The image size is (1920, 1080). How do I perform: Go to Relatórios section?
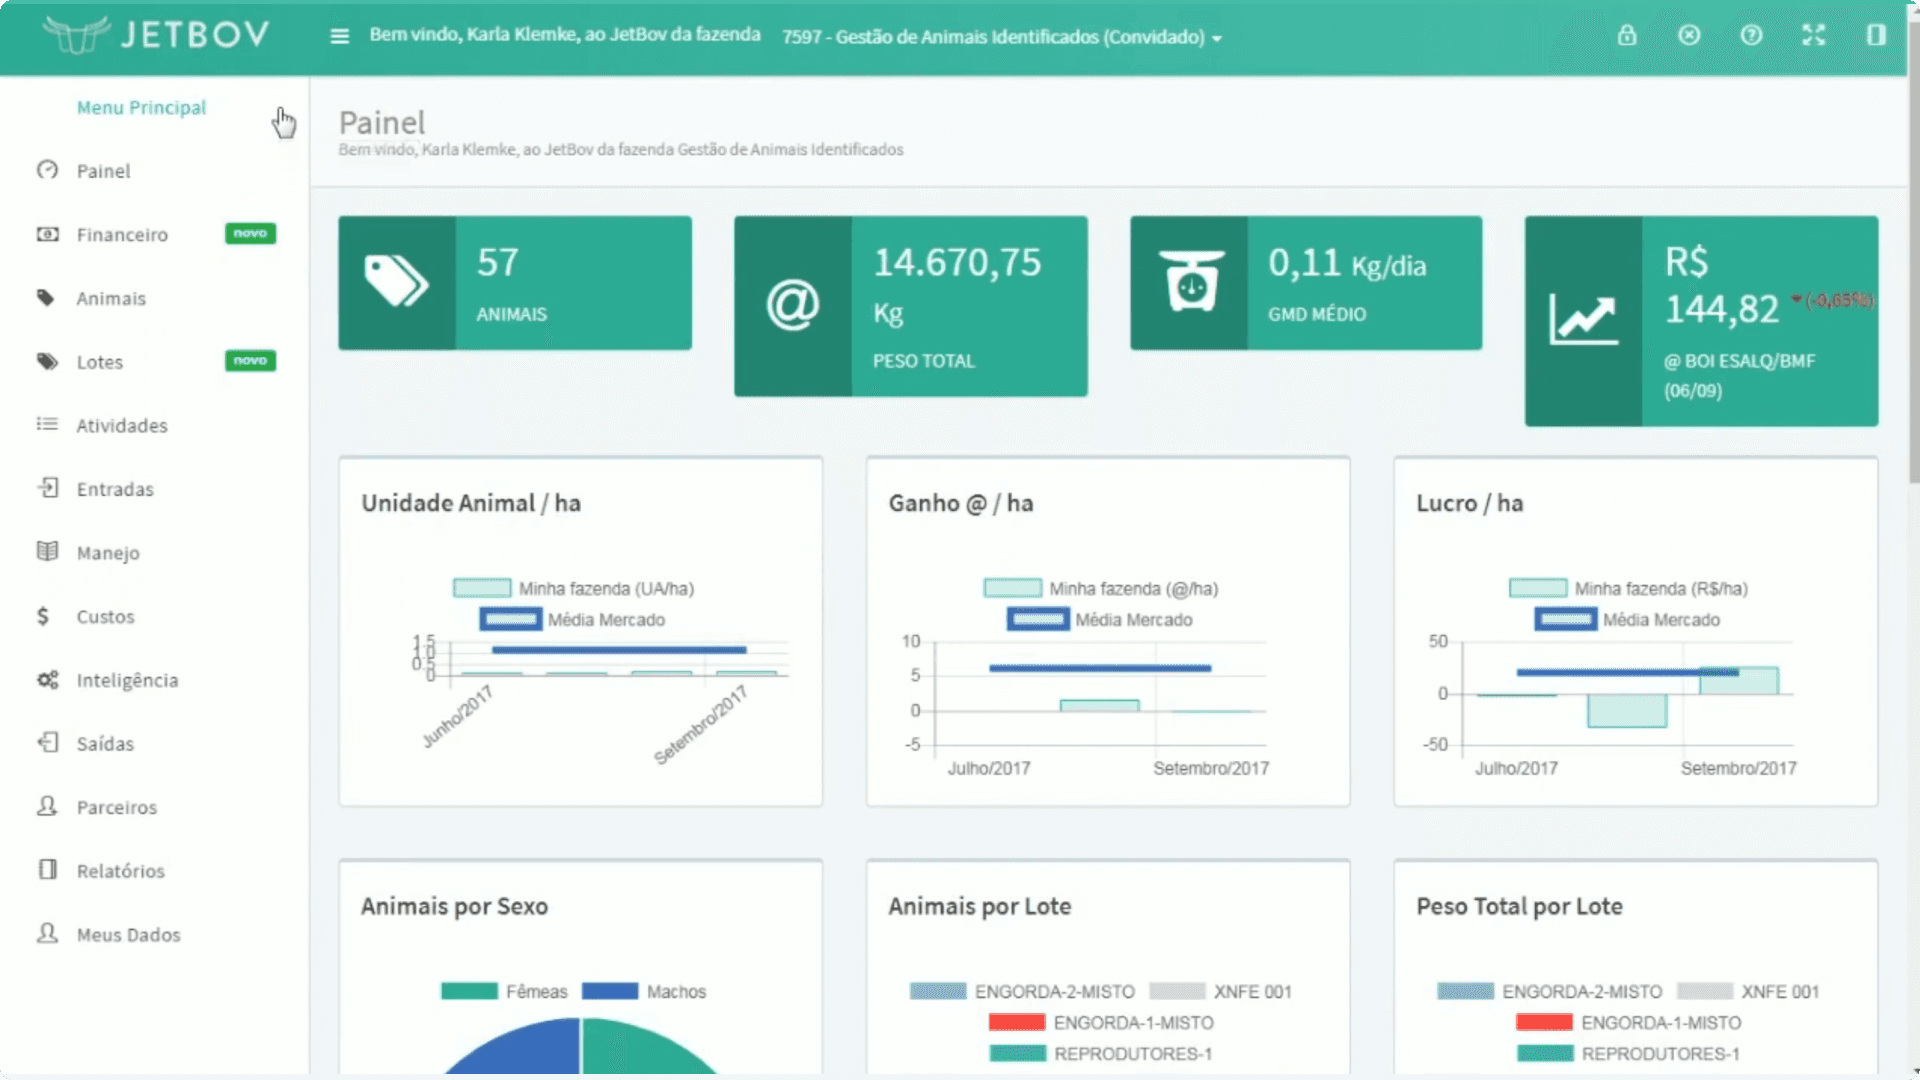tap(121, 871)
